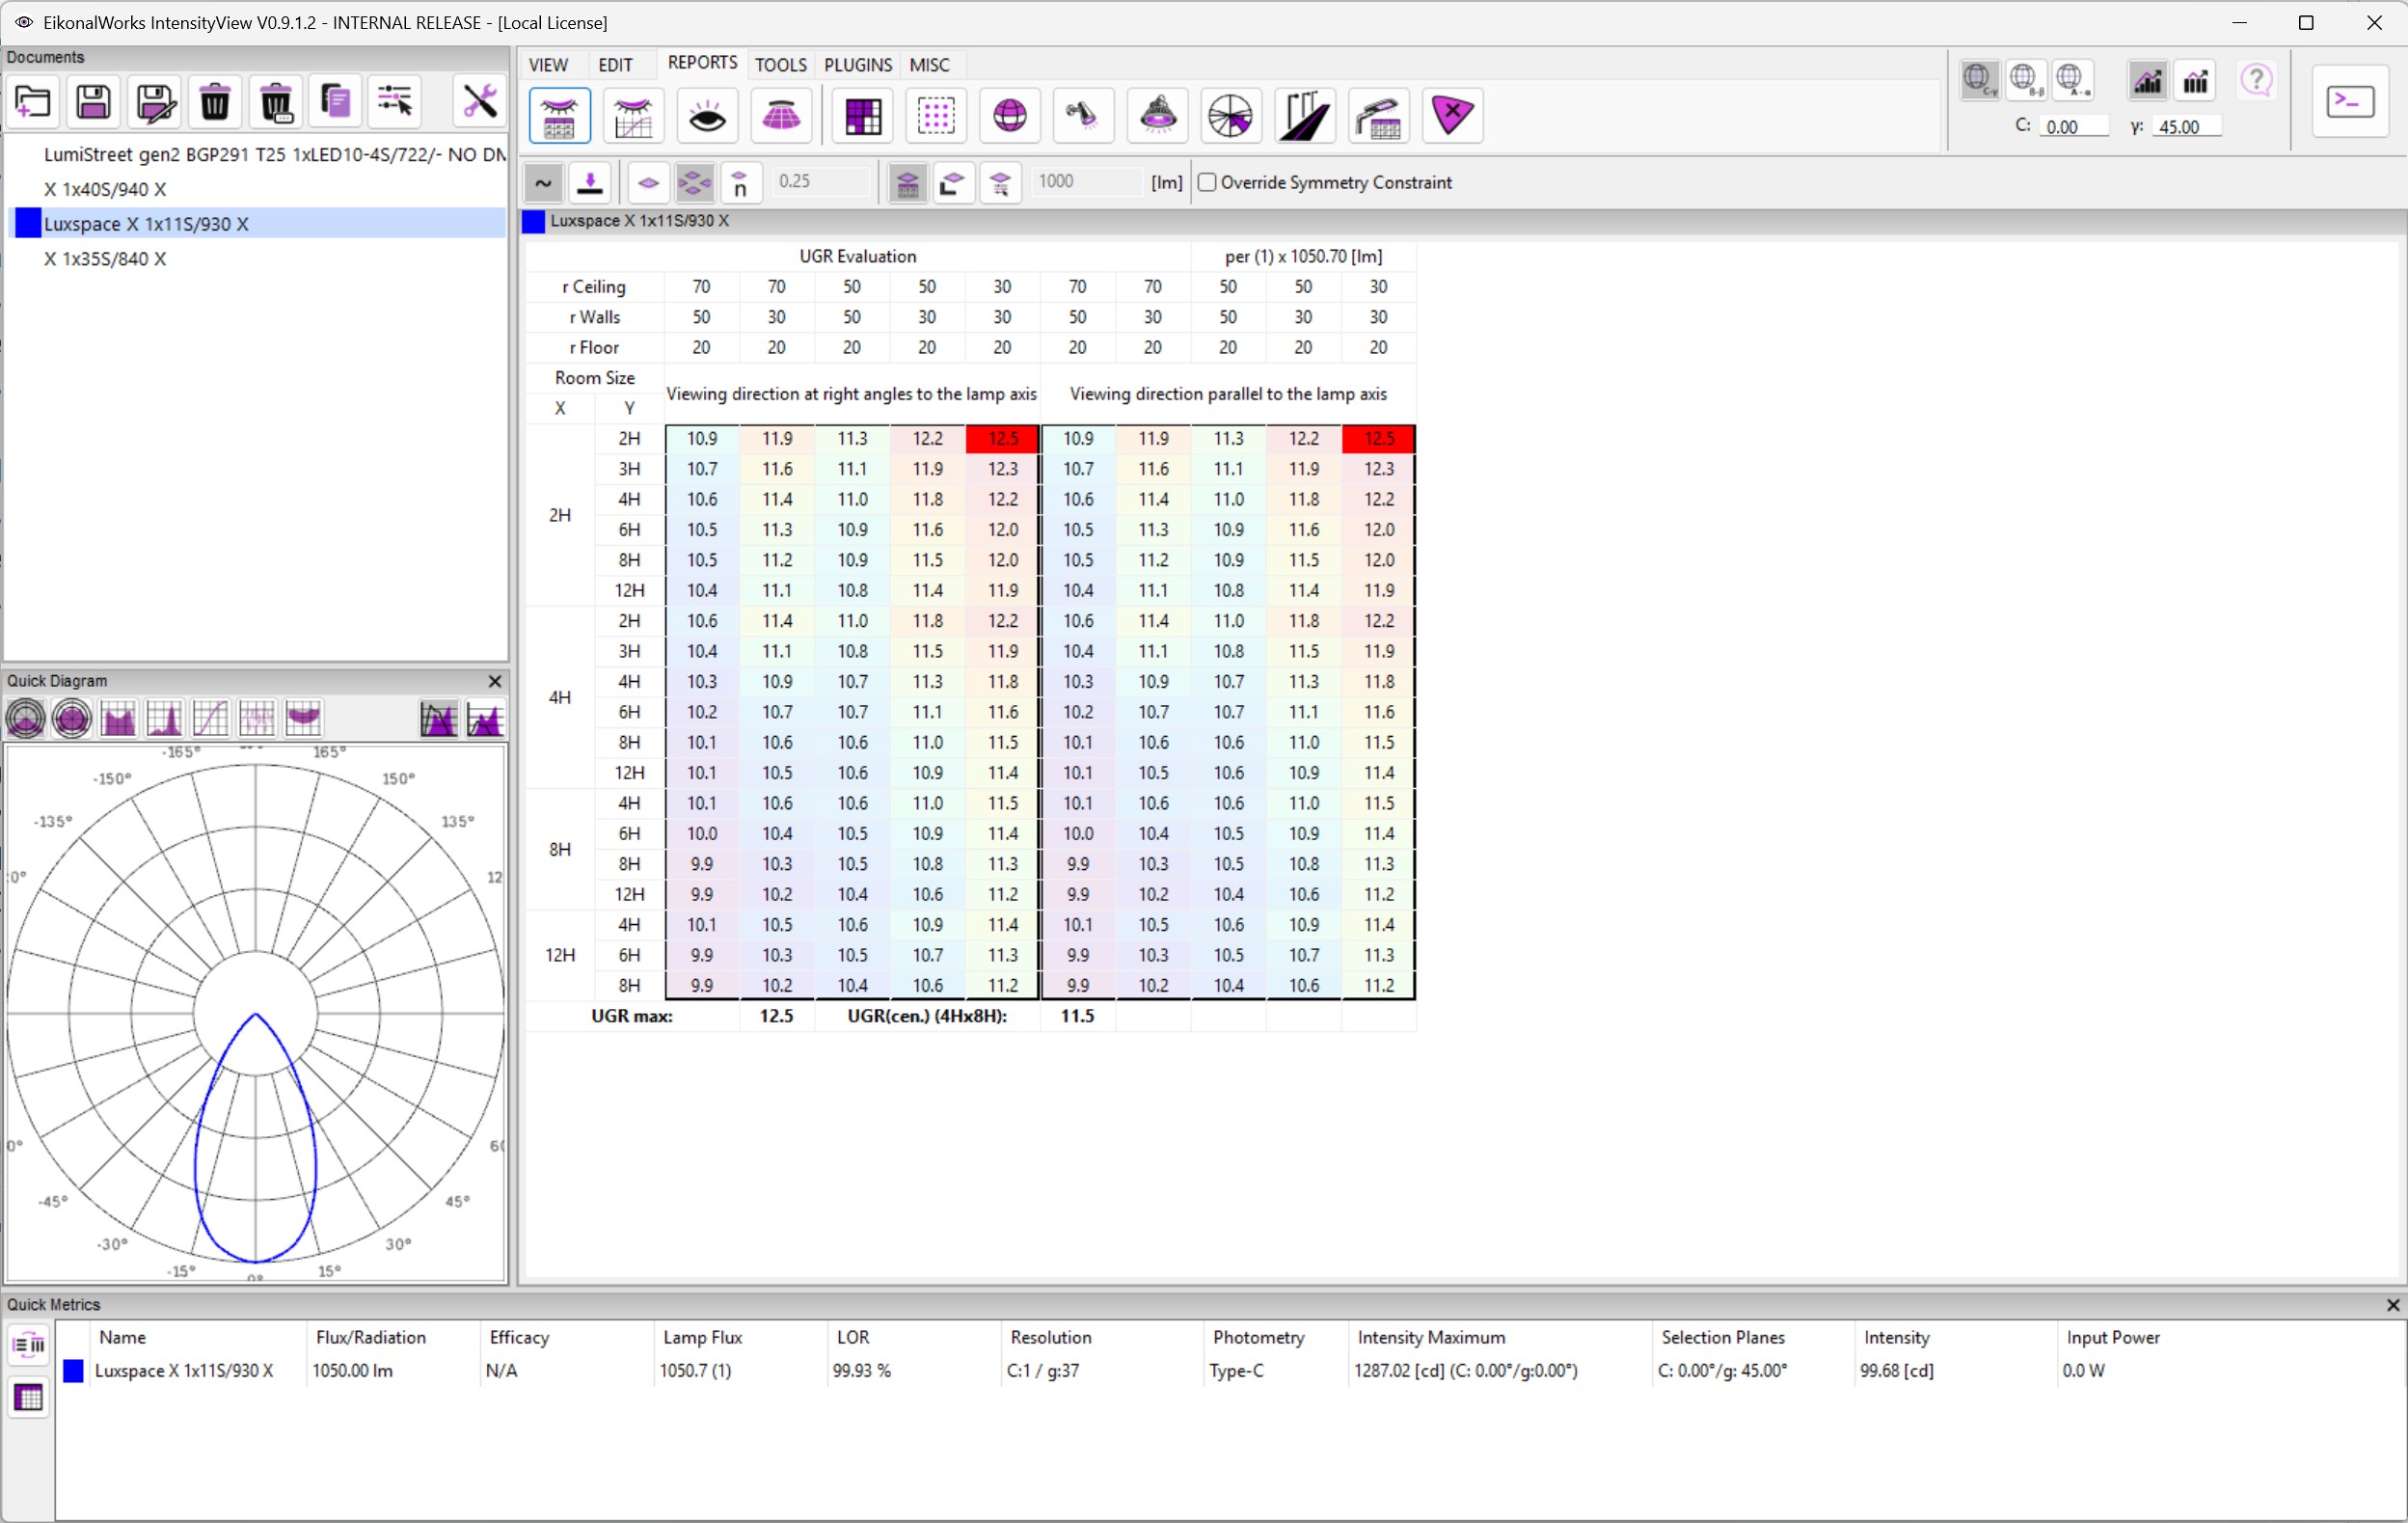Click the Quick Metrics list view icon
The width and height of the screenshot is (2408, 1523).
pos(29,1346)
